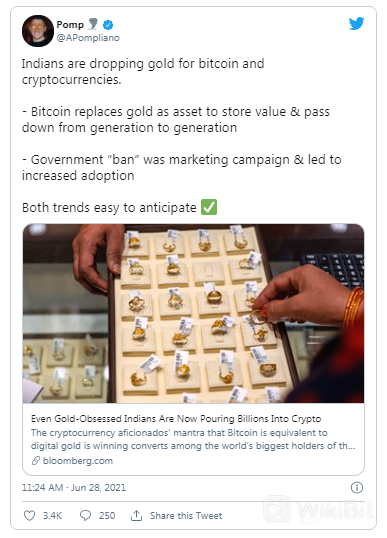Open replies via speech bubble icon
The height and width of the screenshot is (538, 387).
(85, 515)
